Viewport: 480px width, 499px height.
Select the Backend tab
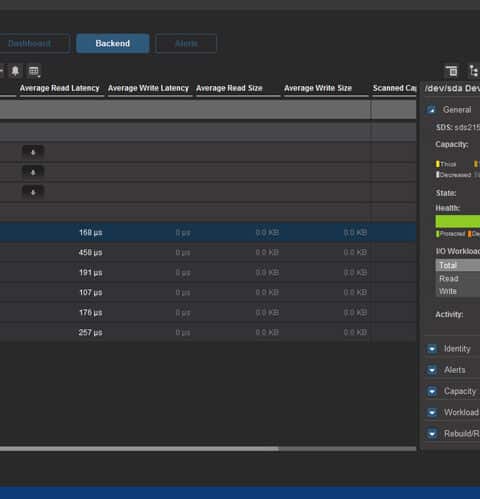point(113,43)
